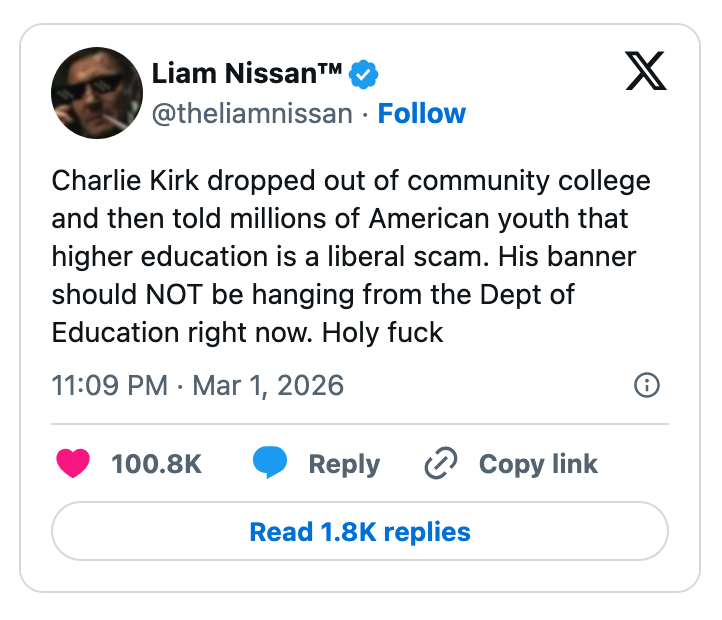
Task: Open the @theliamnissan handle link
Action: pos(252,114)
